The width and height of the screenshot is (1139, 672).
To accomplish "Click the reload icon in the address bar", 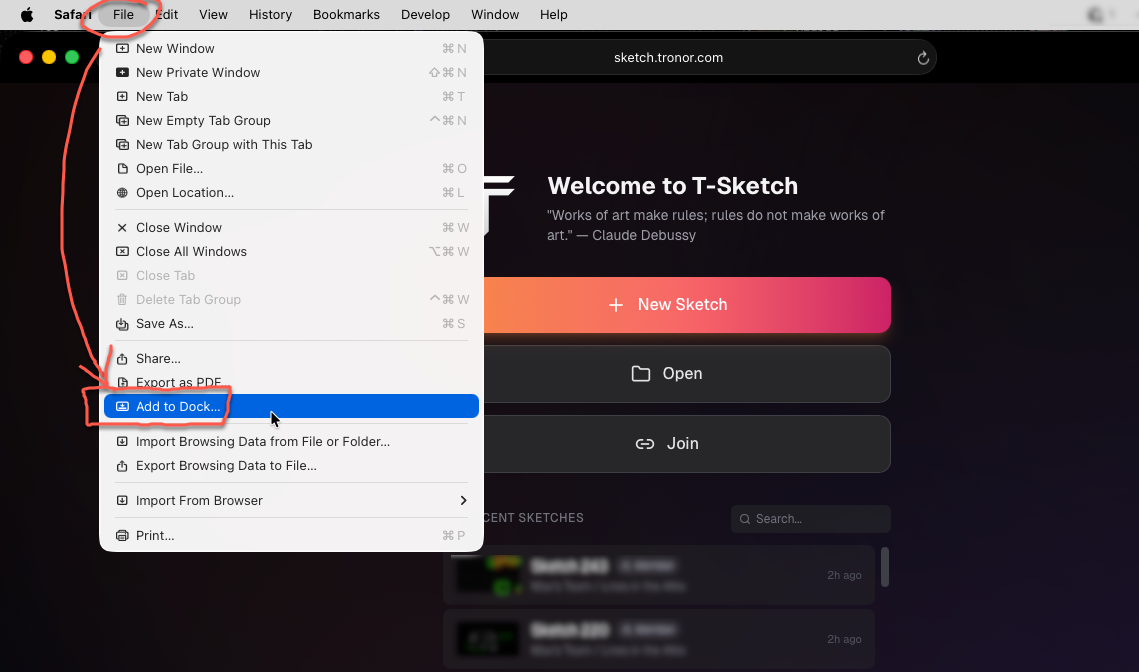I will [x=922, y=58].
